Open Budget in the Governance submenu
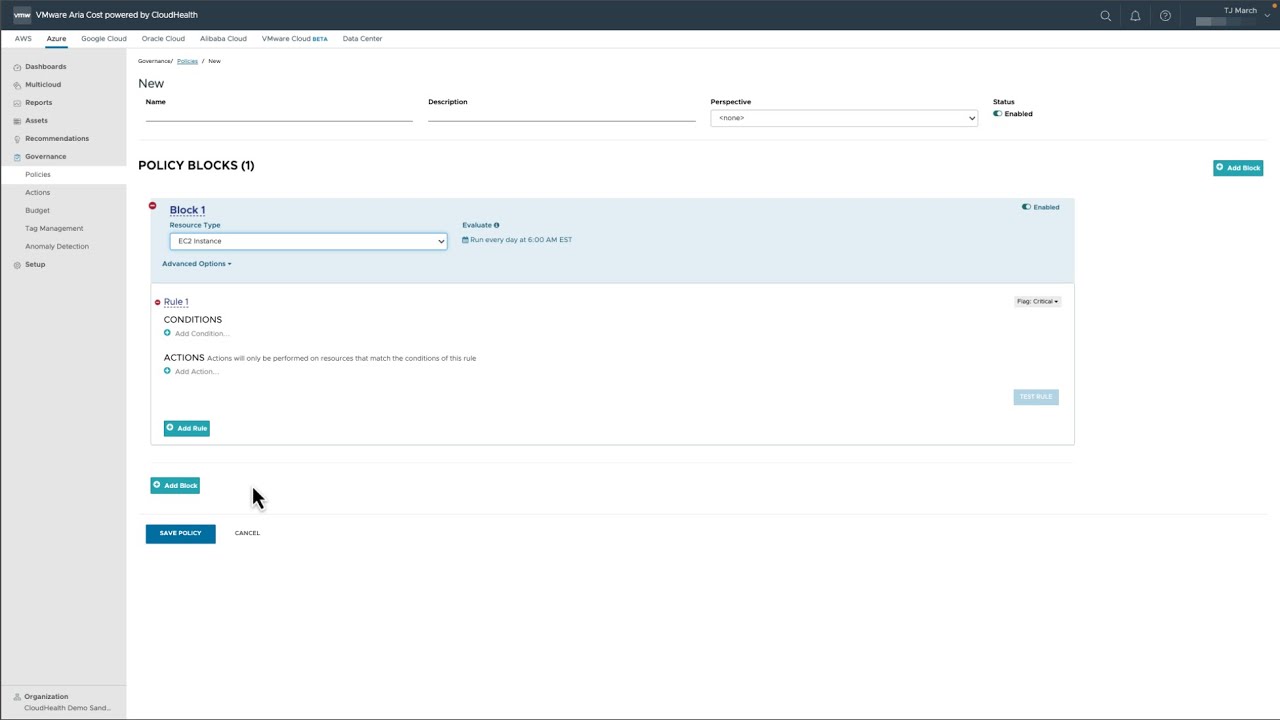1280x720 pixels. (x=38, y=211)
